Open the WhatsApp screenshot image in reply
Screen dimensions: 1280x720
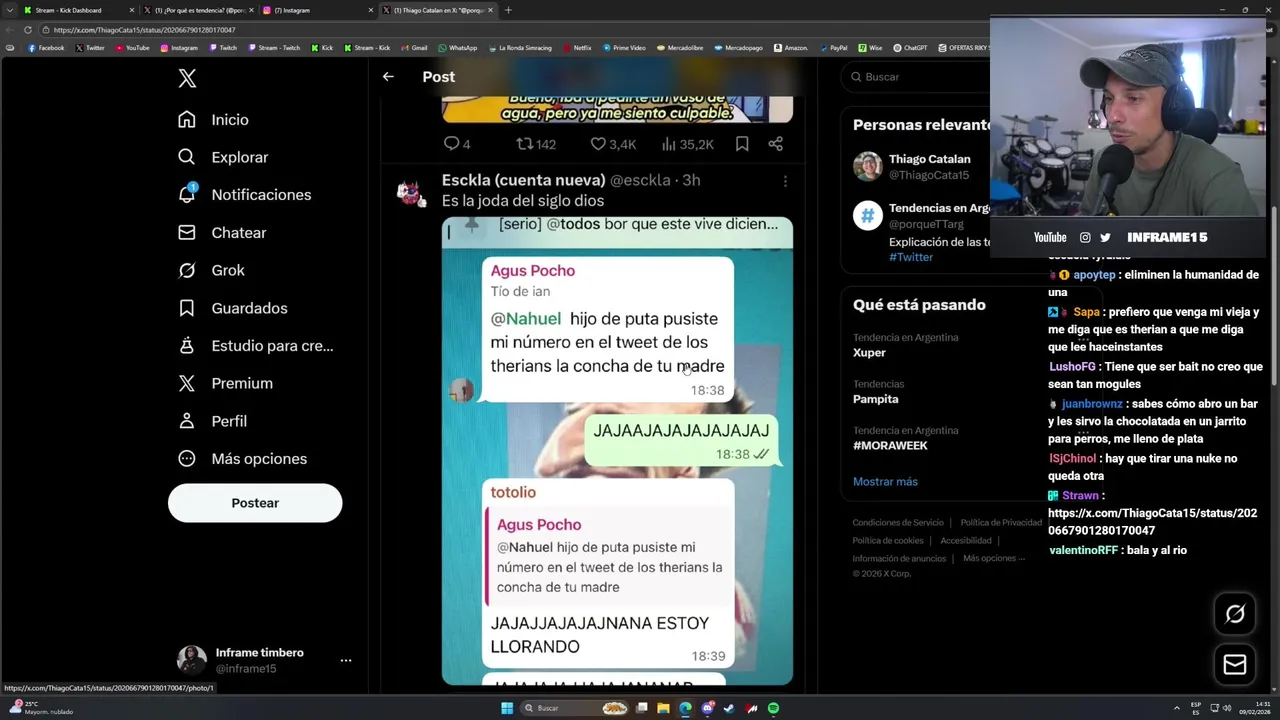(617, 451)
